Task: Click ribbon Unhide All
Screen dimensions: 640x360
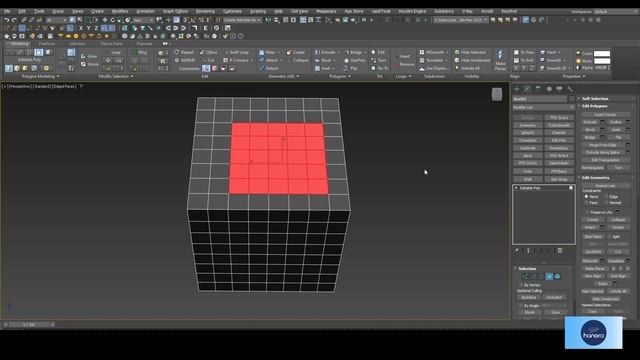Action: 467,68
